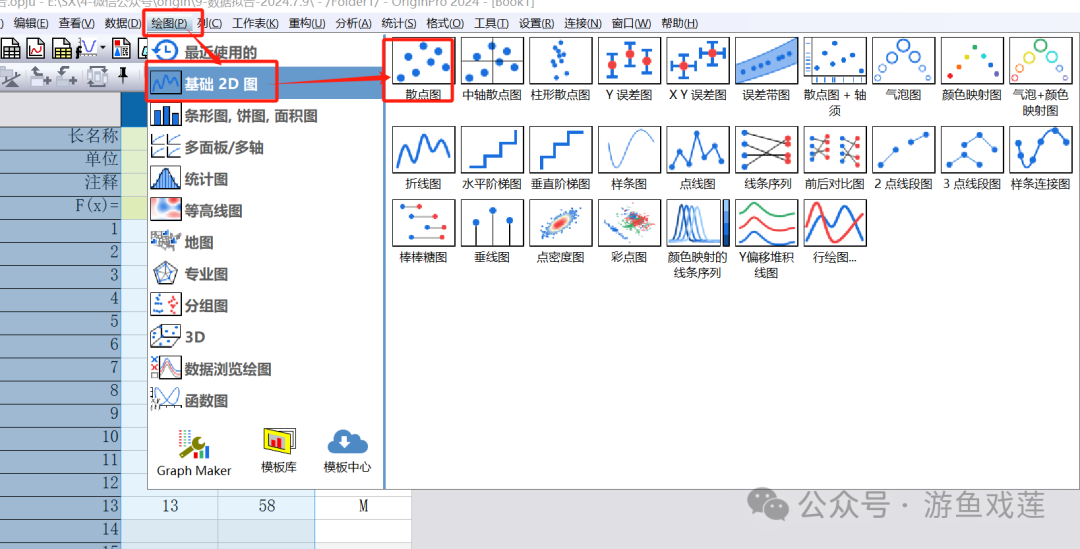Open the 格式(O) menu
The image size is (1080, 549).
445,23
